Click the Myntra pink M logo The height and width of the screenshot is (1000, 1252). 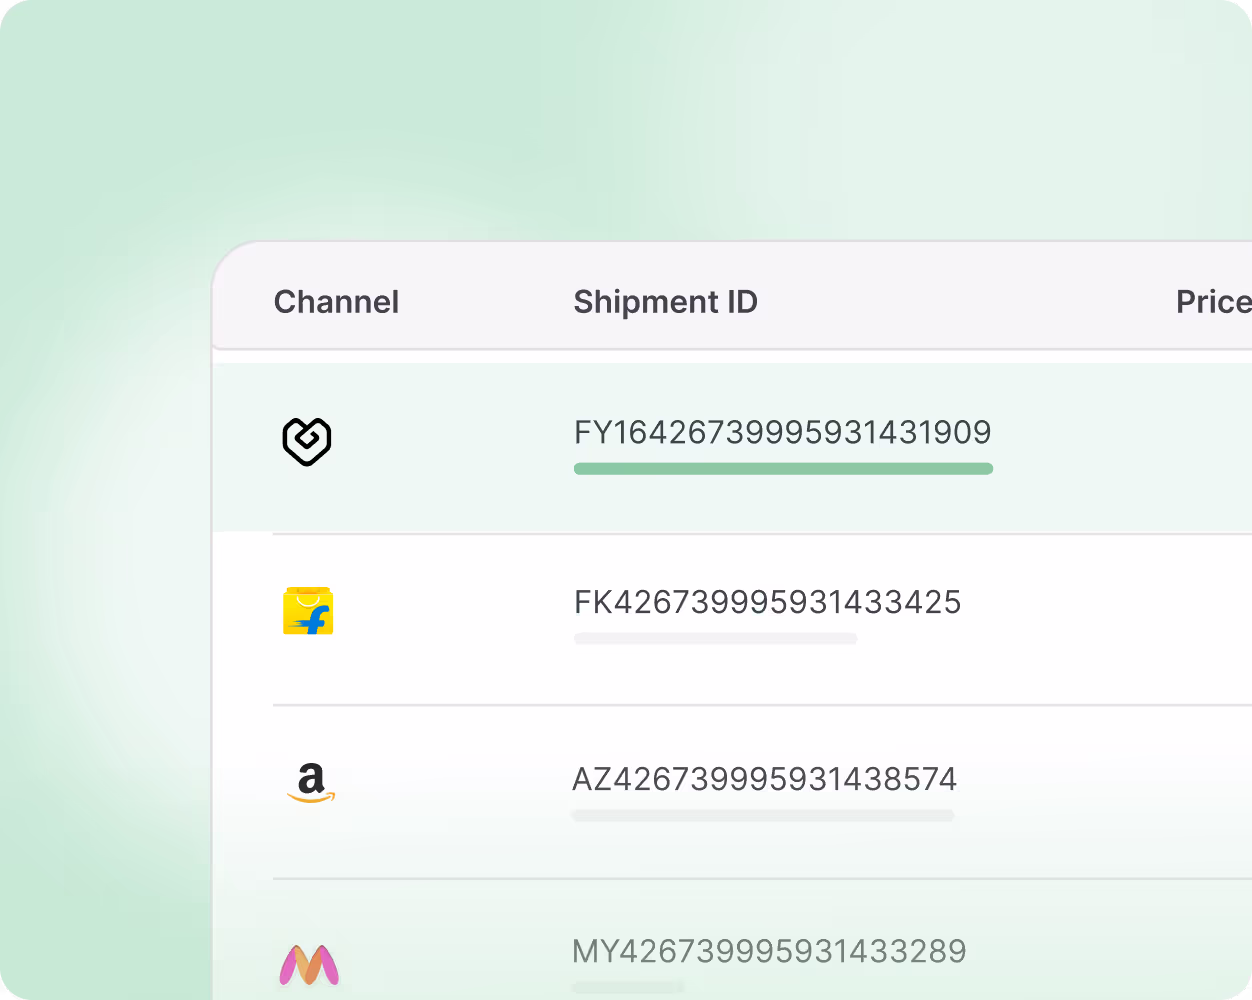pos(308,964)
